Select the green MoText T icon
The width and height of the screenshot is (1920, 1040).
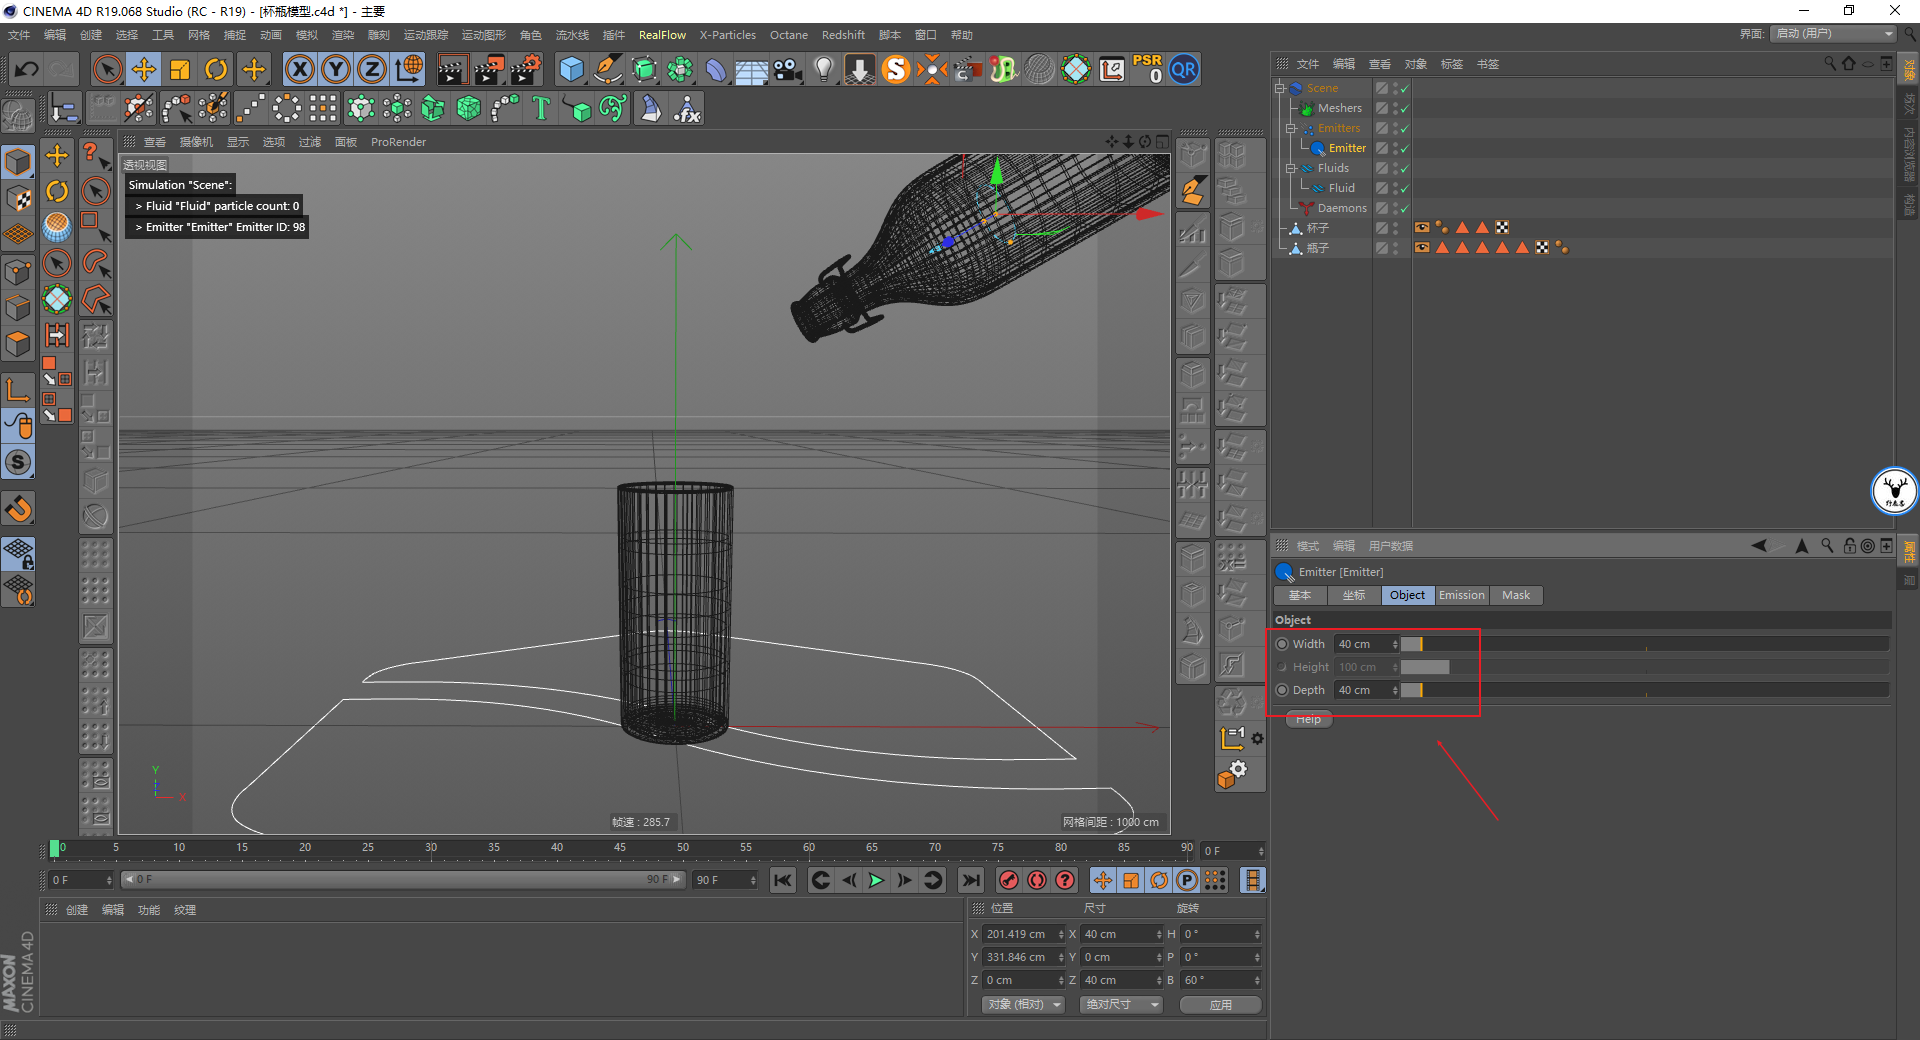click(x=541, y=109)
